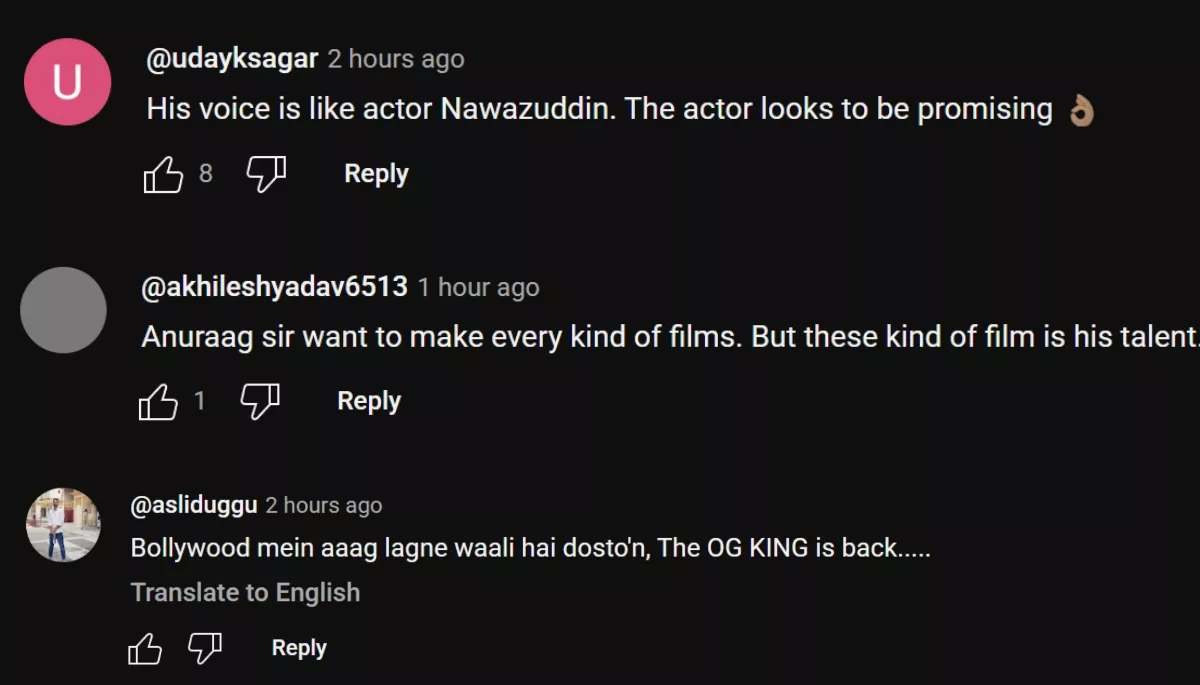Viewport: 1200px width, 685px height.
Task: Click the '2 hours ago' timestamp on @asliduggu's comment
Action: tap(323, 506)
